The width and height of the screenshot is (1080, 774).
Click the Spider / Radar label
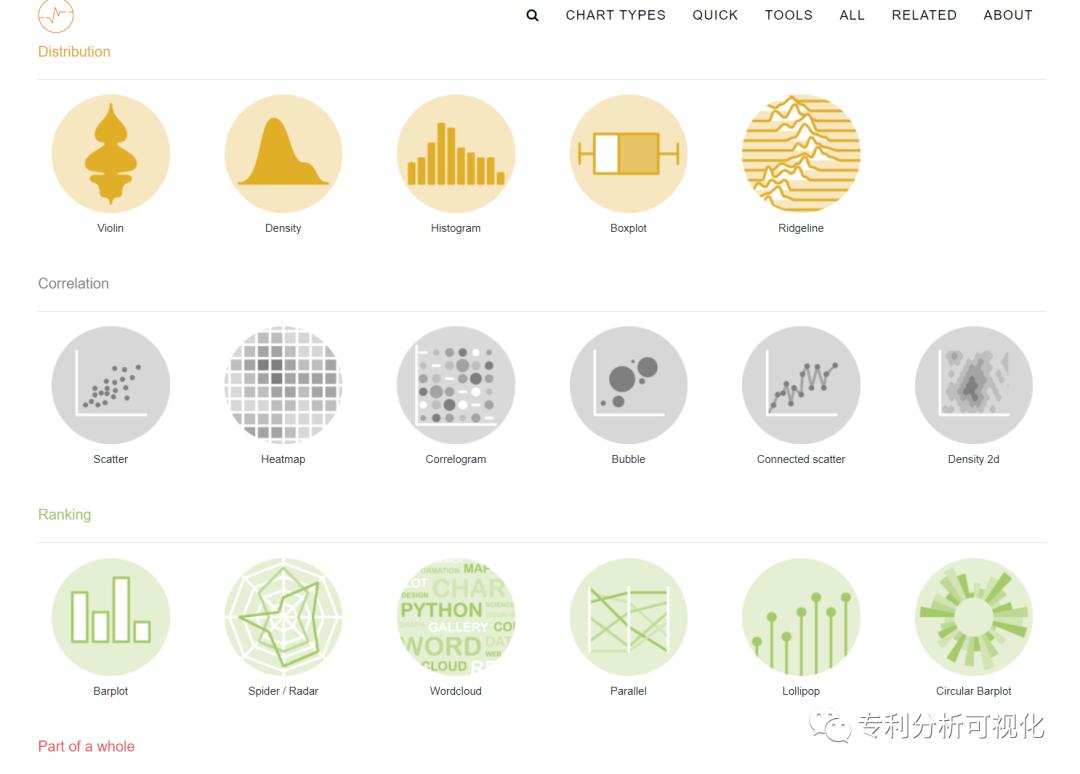[283, 691]
